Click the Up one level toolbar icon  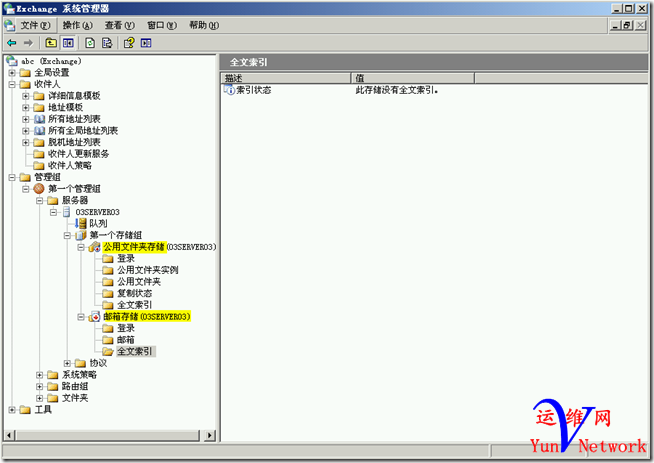[51, 43]
